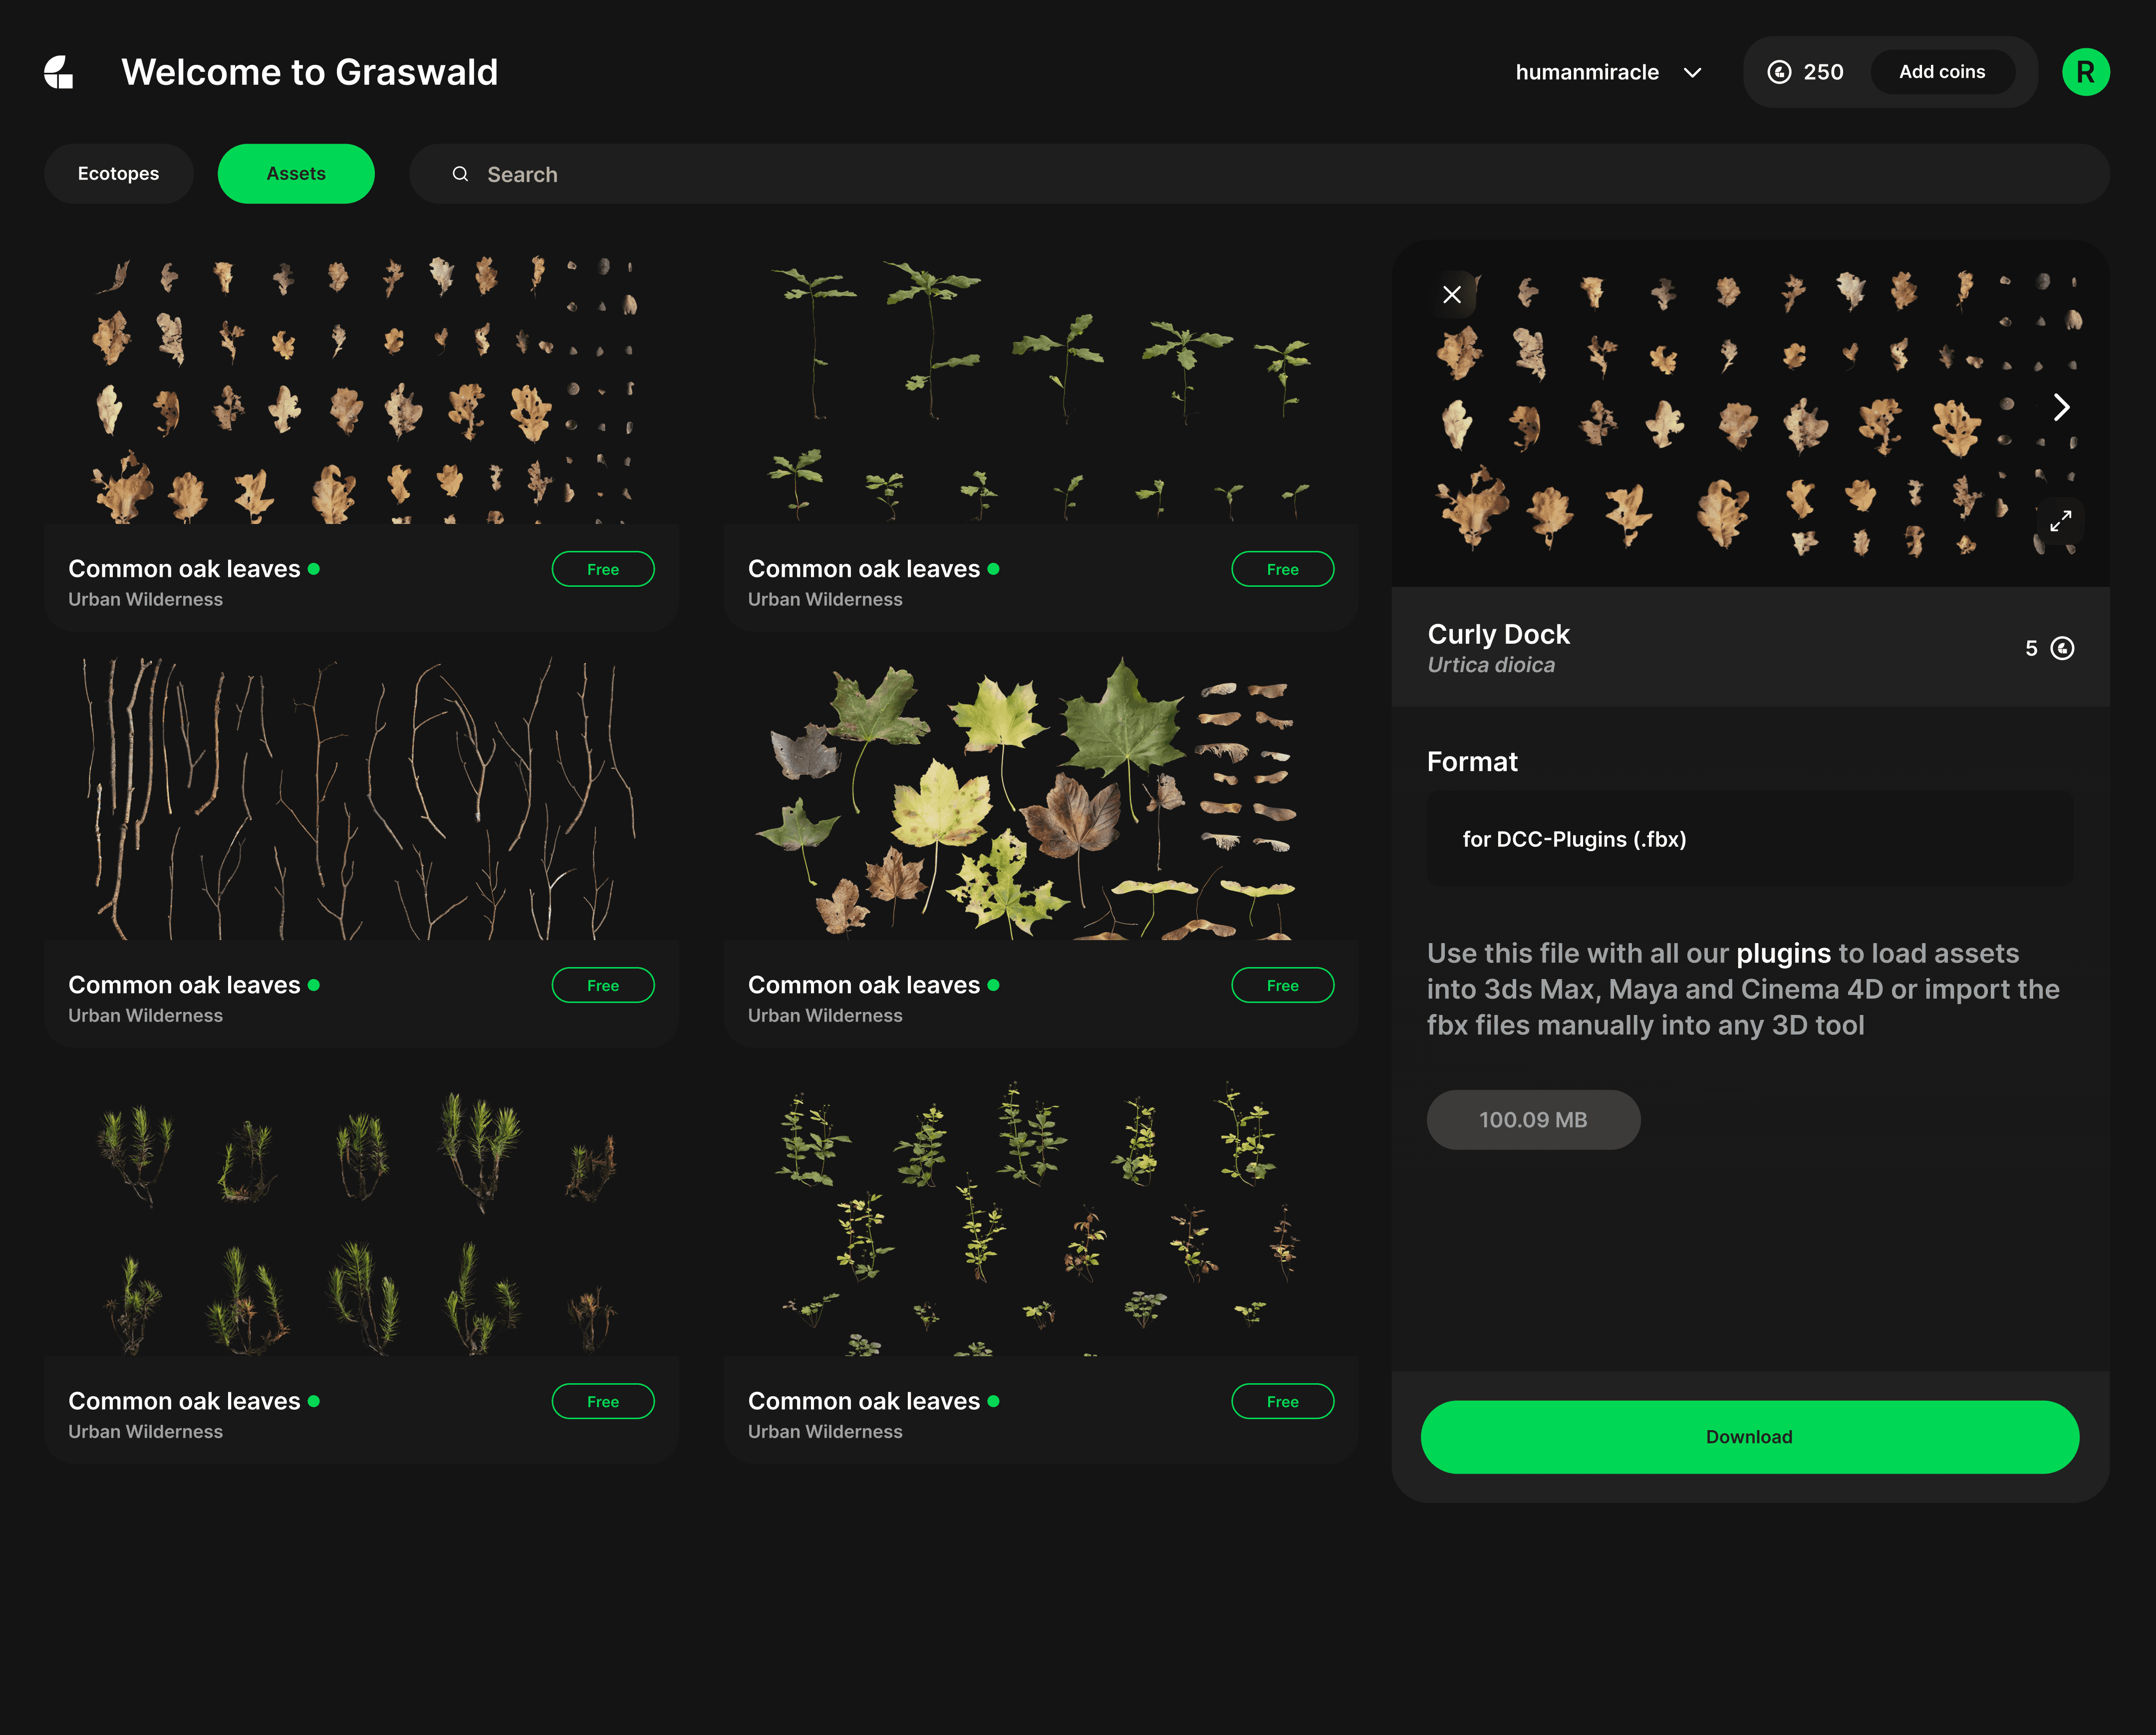2156x1735 pixels.
Task: Expand preview image to fullscreen
Action: (x=2060, y=521)
